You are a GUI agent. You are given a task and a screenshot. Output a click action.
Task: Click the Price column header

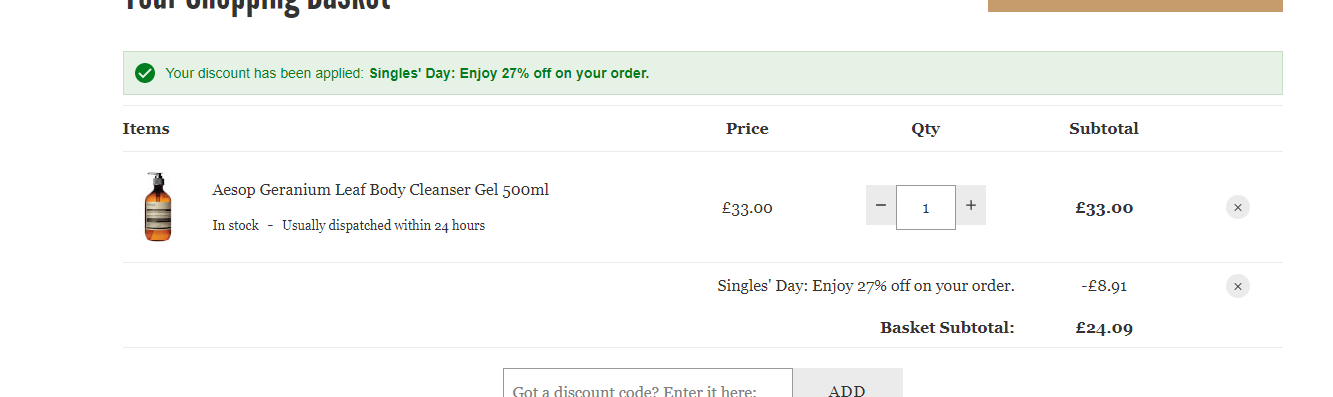(x=747, y=129)
